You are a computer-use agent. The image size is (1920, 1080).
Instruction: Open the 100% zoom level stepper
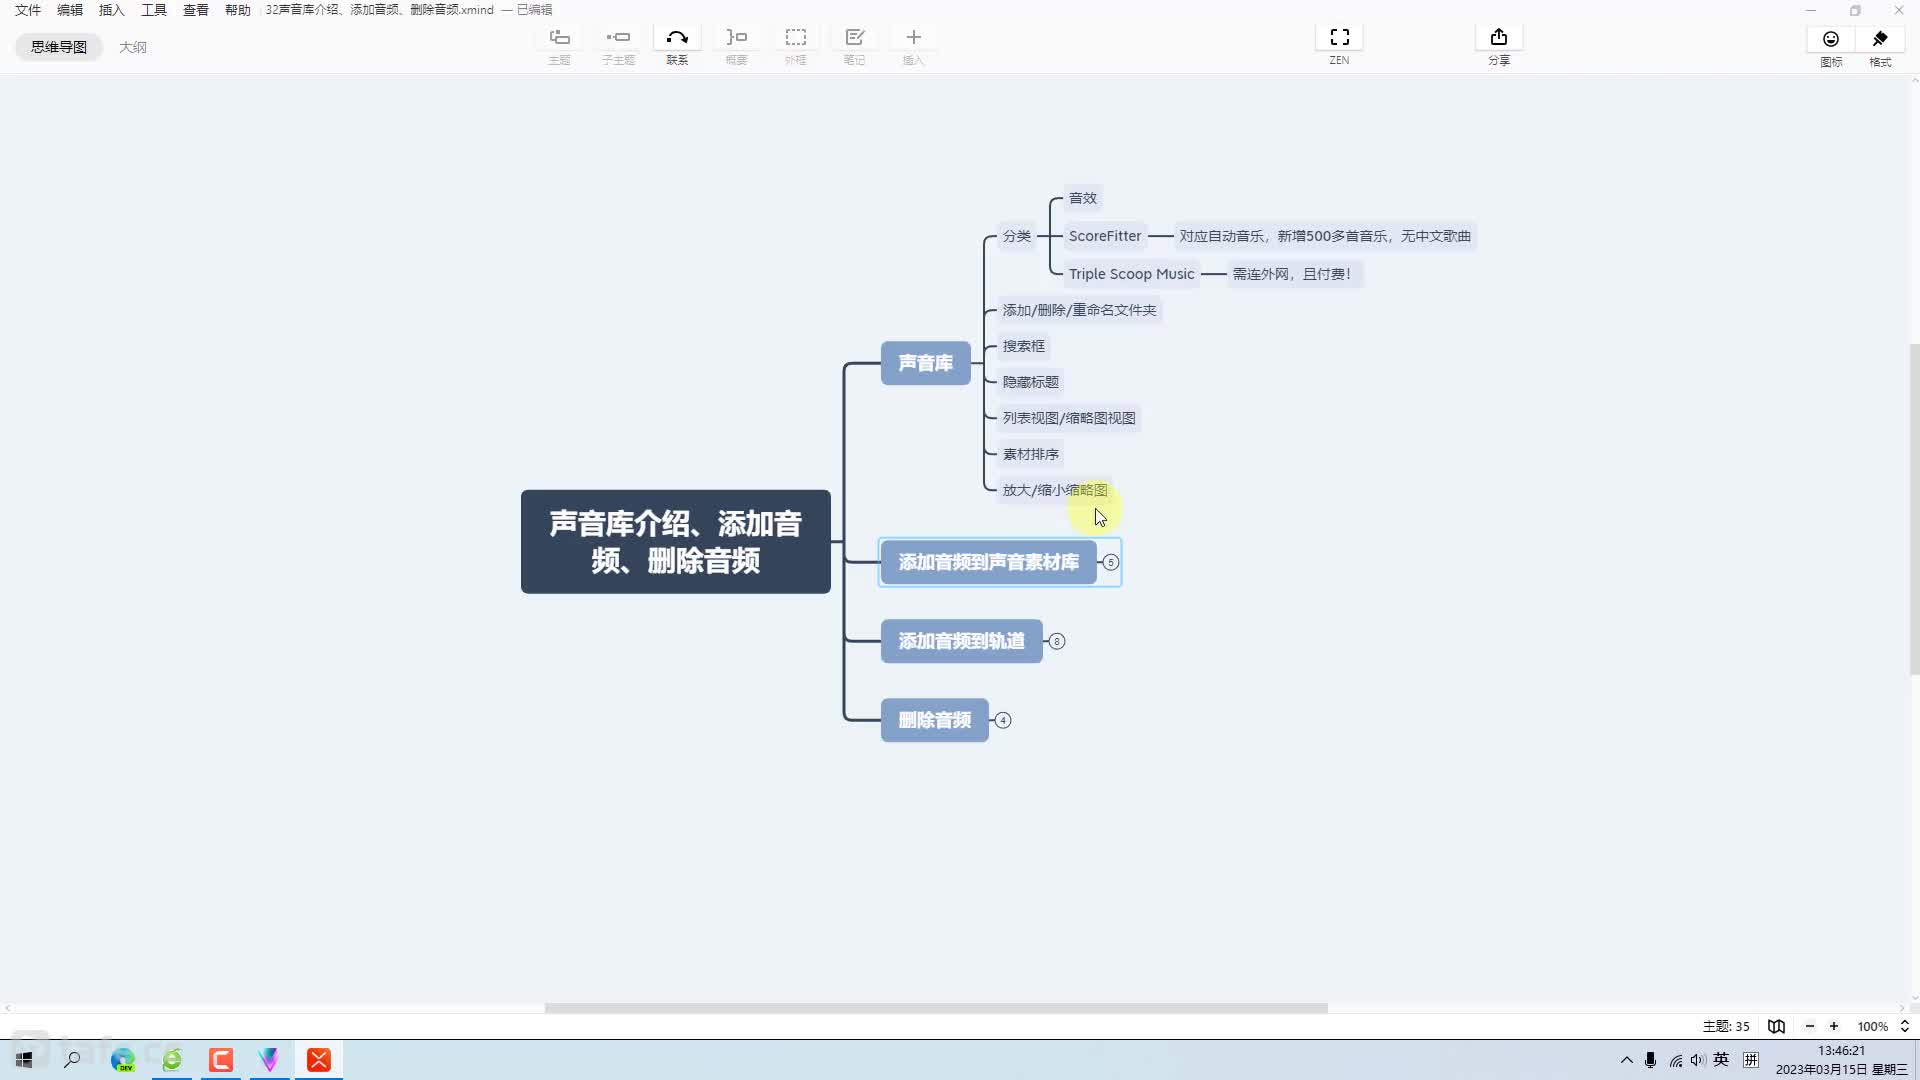[x=1904, y=1026]
